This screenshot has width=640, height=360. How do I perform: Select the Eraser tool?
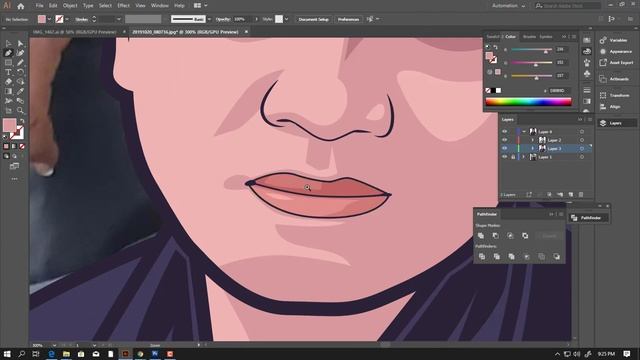coord(9,82)
